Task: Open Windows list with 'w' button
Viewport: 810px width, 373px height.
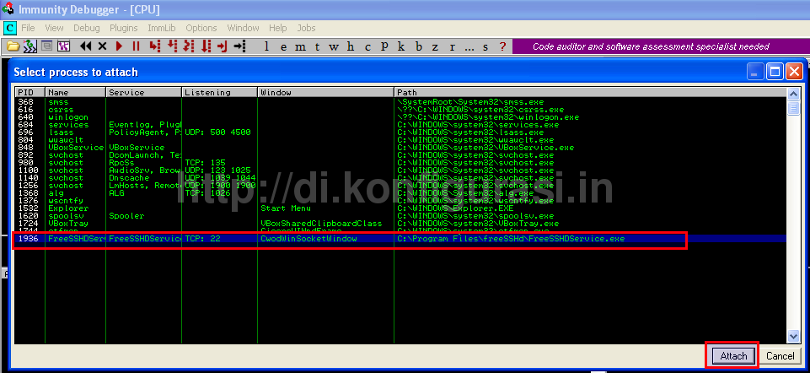Action: tap(334, 46)
